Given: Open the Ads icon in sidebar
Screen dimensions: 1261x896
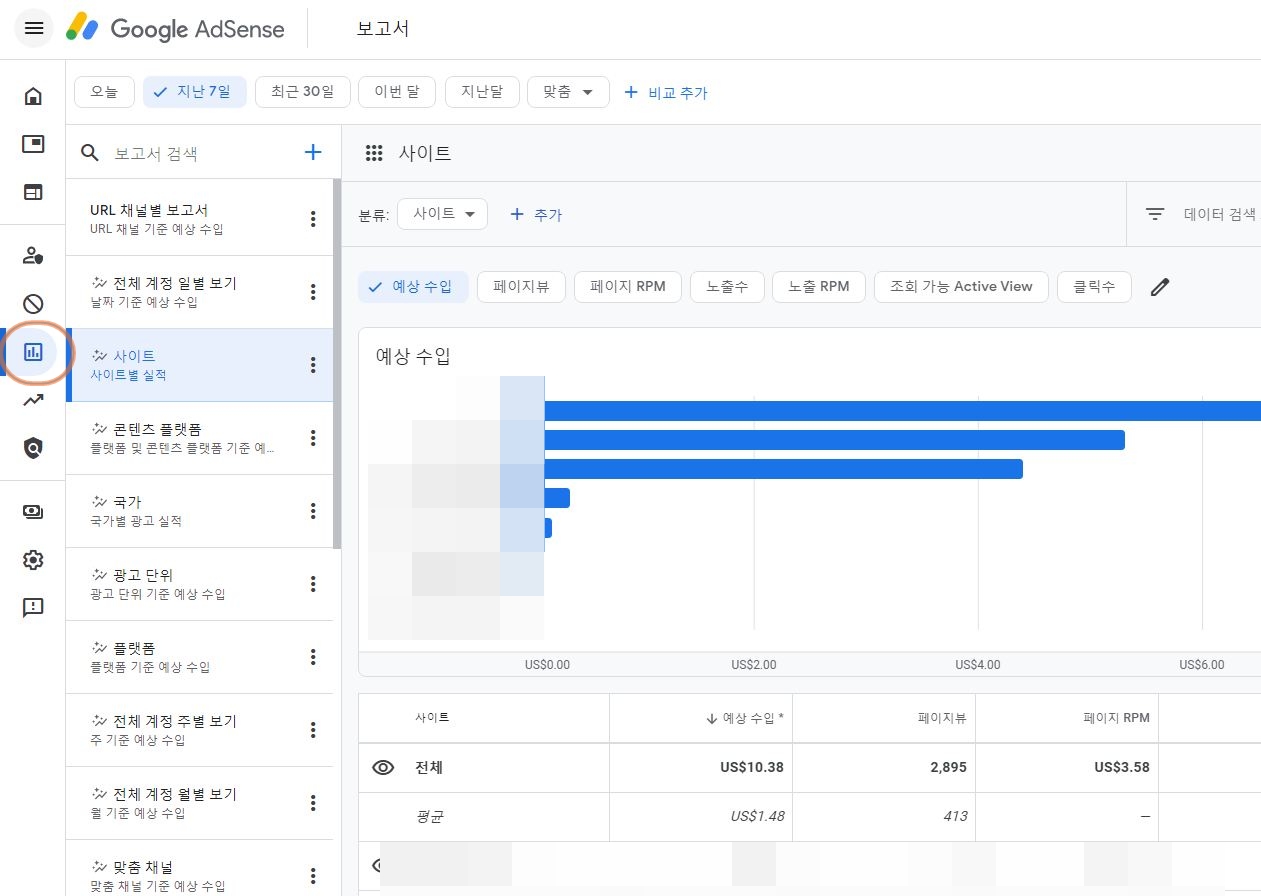Looking at the screenshot, I should [33, 144].
